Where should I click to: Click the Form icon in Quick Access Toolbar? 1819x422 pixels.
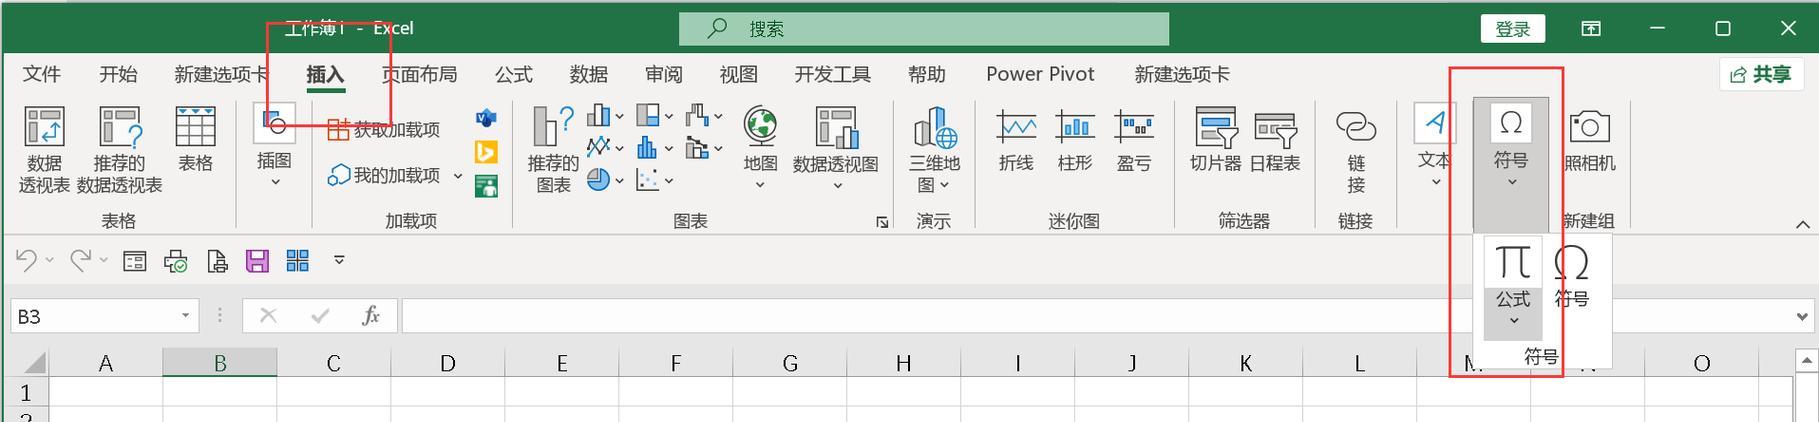point(134,262)
